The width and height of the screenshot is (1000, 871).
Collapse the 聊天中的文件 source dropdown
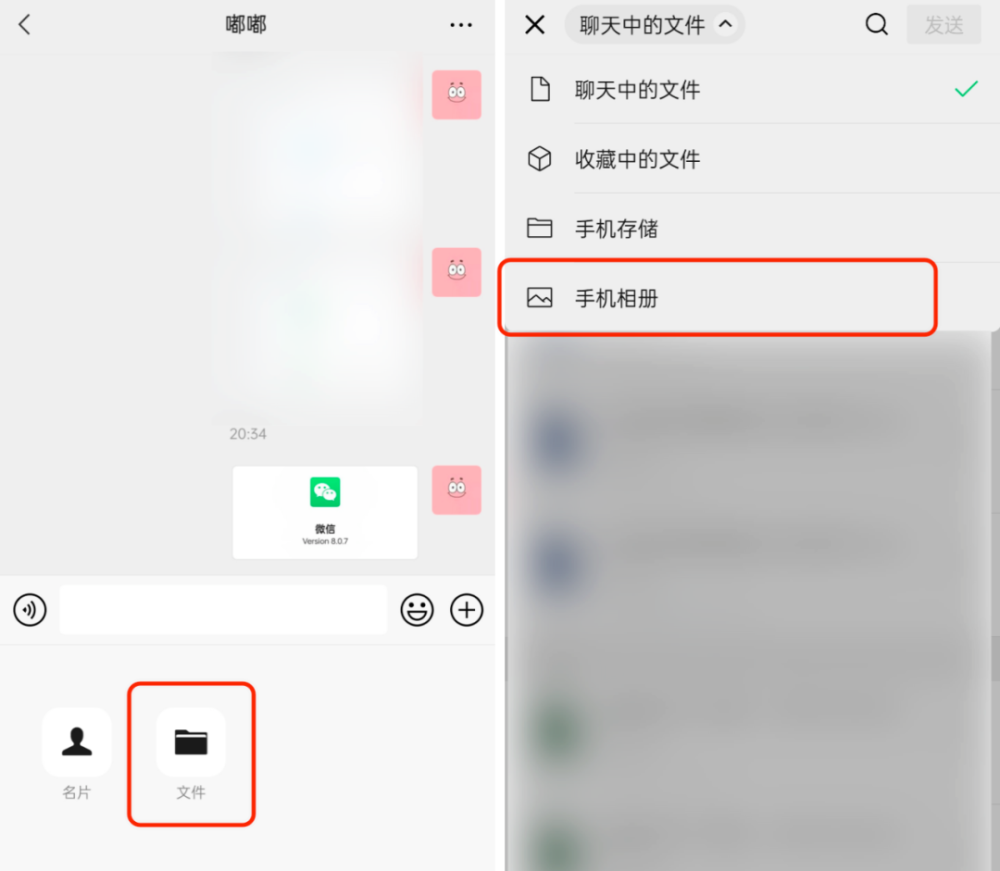point(655,25)
